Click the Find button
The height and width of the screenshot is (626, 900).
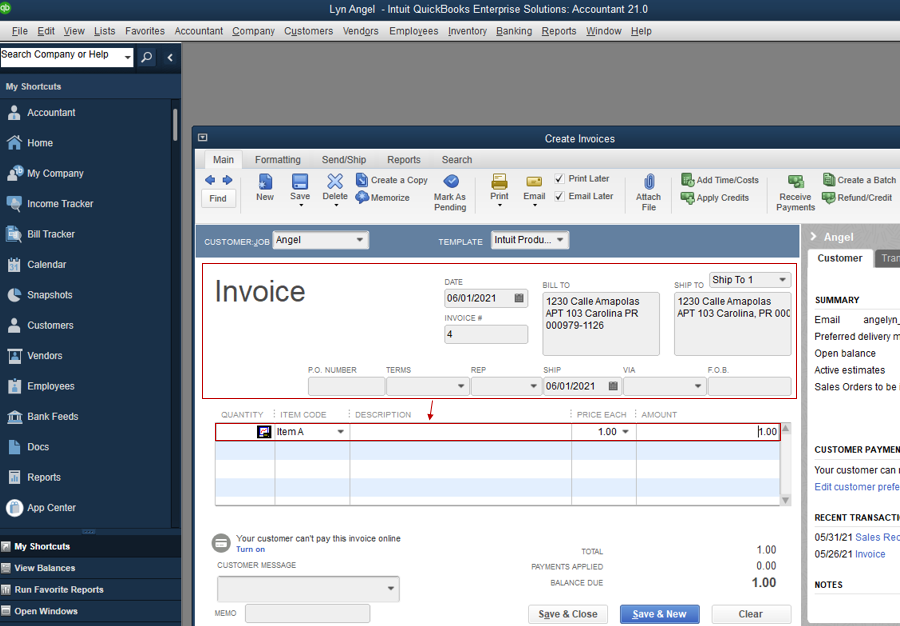218,199
